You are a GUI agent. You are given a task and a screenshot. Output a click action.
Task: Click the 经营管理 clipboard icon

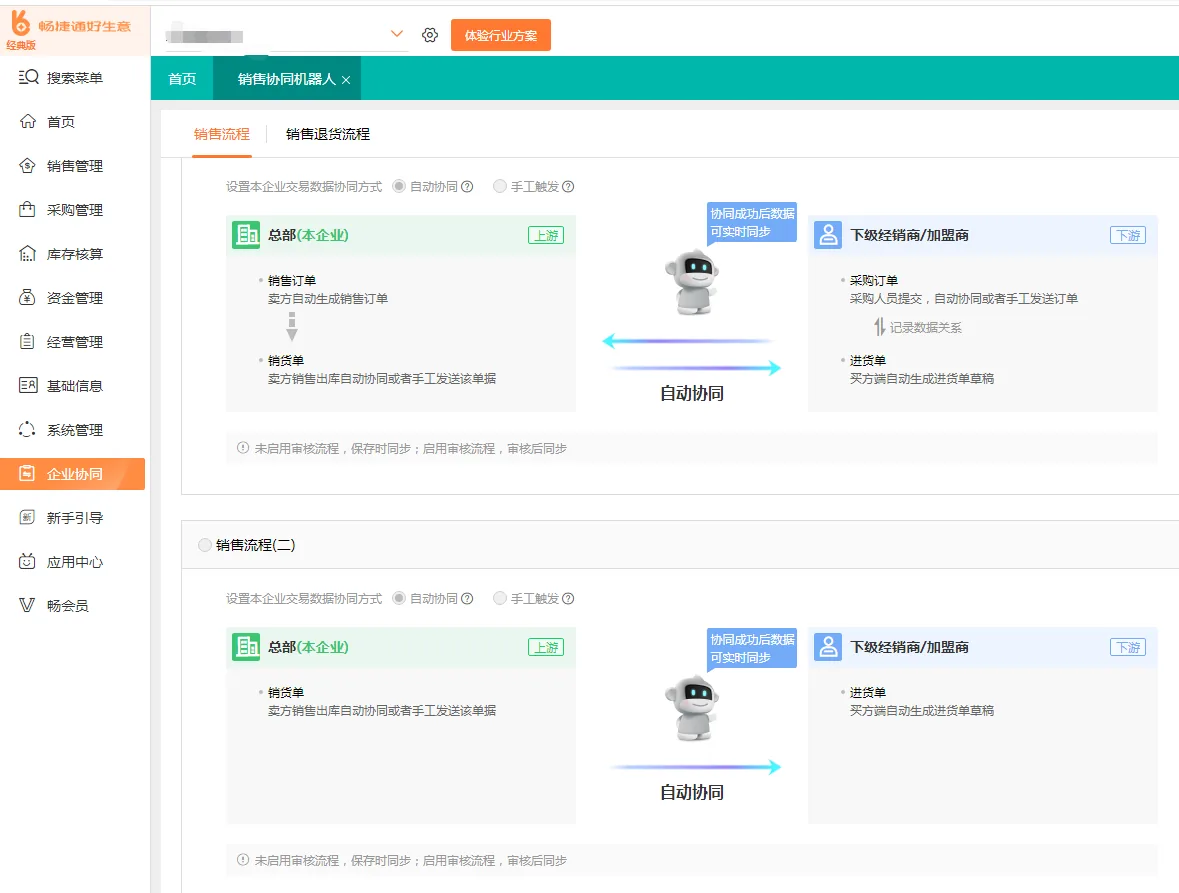pos(28,342)
